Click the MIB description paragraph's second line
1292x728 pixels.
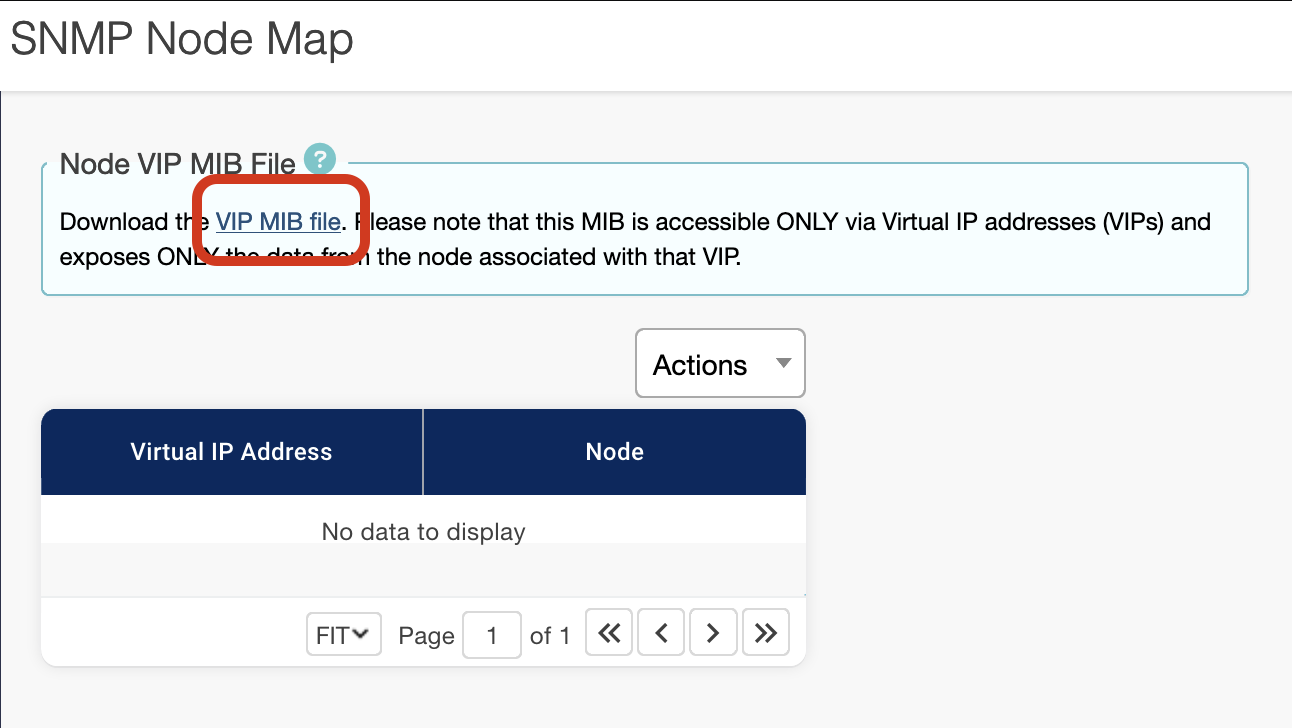(400, 257)
